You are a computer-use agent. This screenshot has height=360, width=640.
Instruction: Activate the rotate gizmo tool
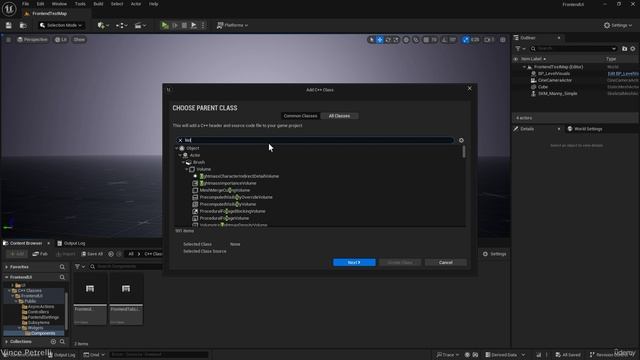(388, 40)
